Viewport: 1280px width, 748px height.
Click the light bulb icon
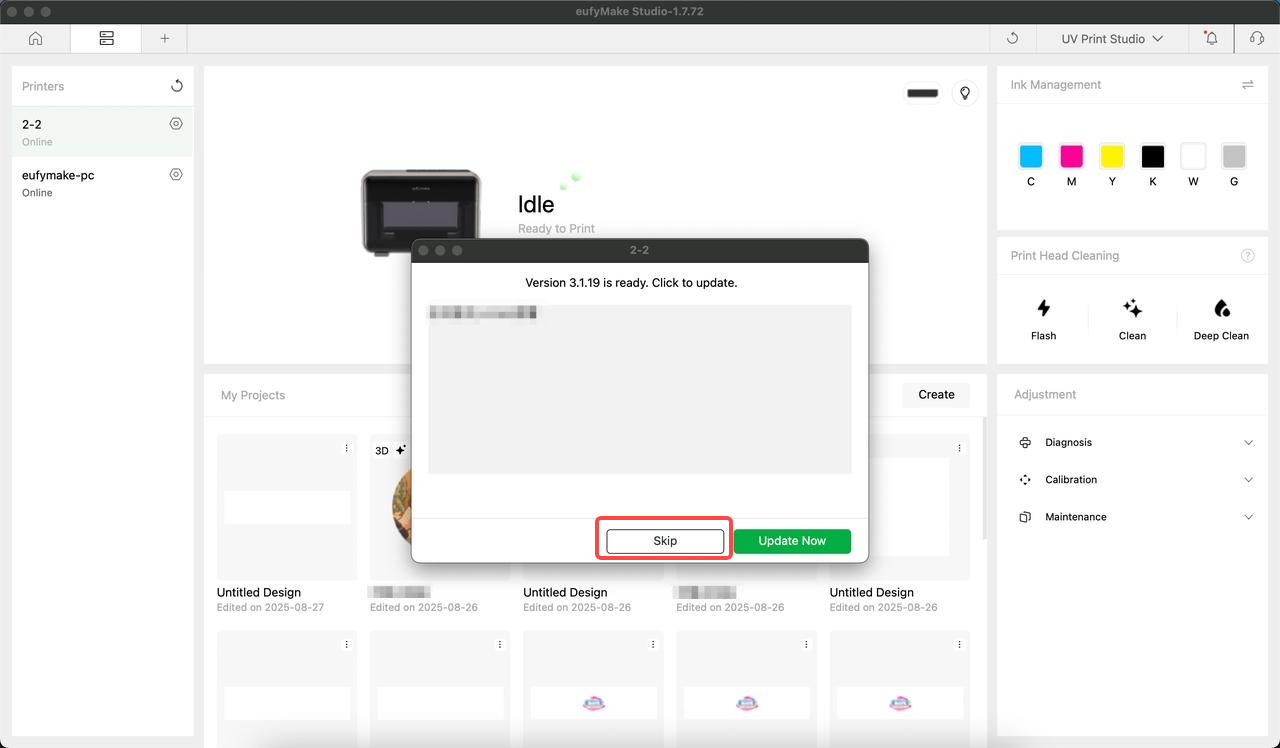(965, 93)
